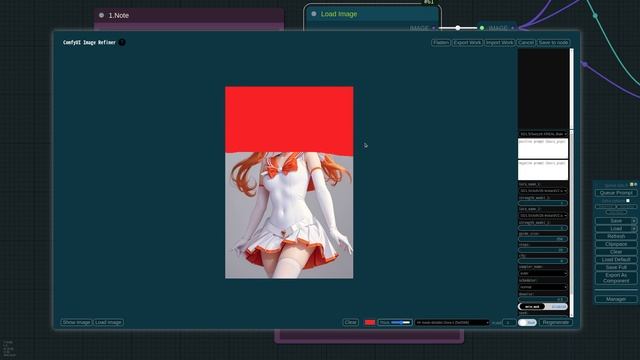640x360 pixels.
Task: Click Clear in the ComfyUI side menu
Action: [x=616, y=252]
